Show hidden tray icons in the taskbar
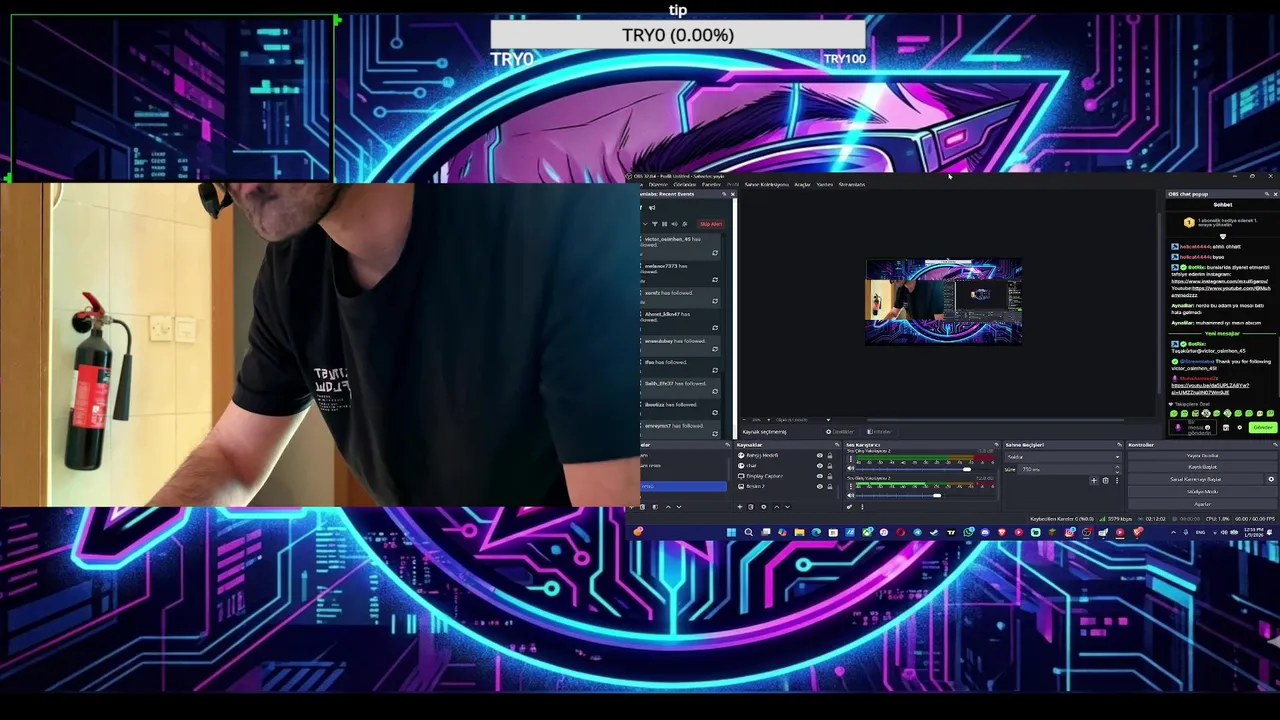Screen dimensions: 1280x720 1173,532
